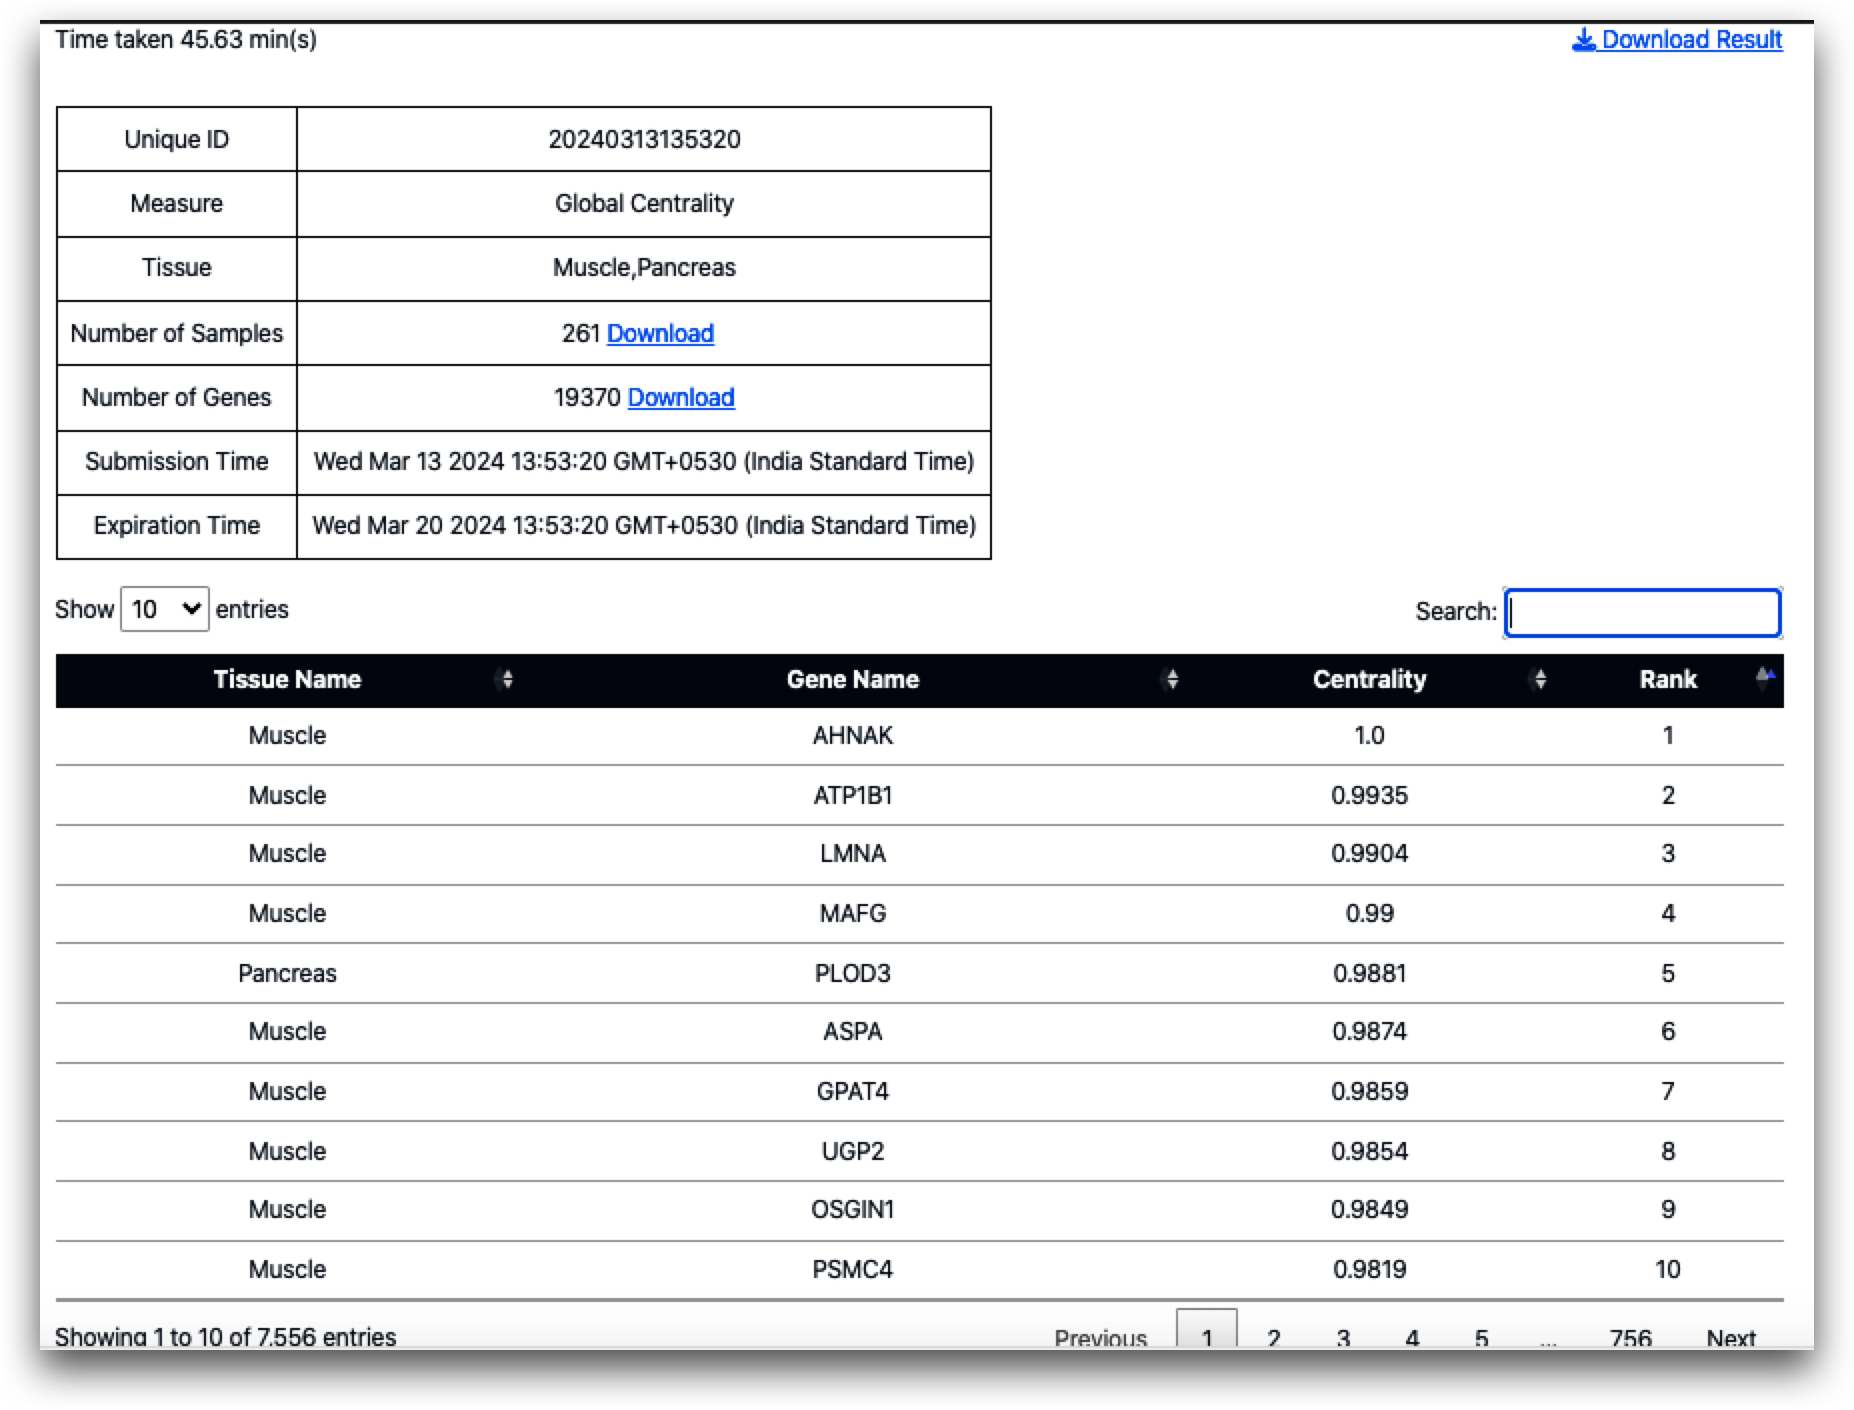Go to pagination page 4

point(1412,1337)
